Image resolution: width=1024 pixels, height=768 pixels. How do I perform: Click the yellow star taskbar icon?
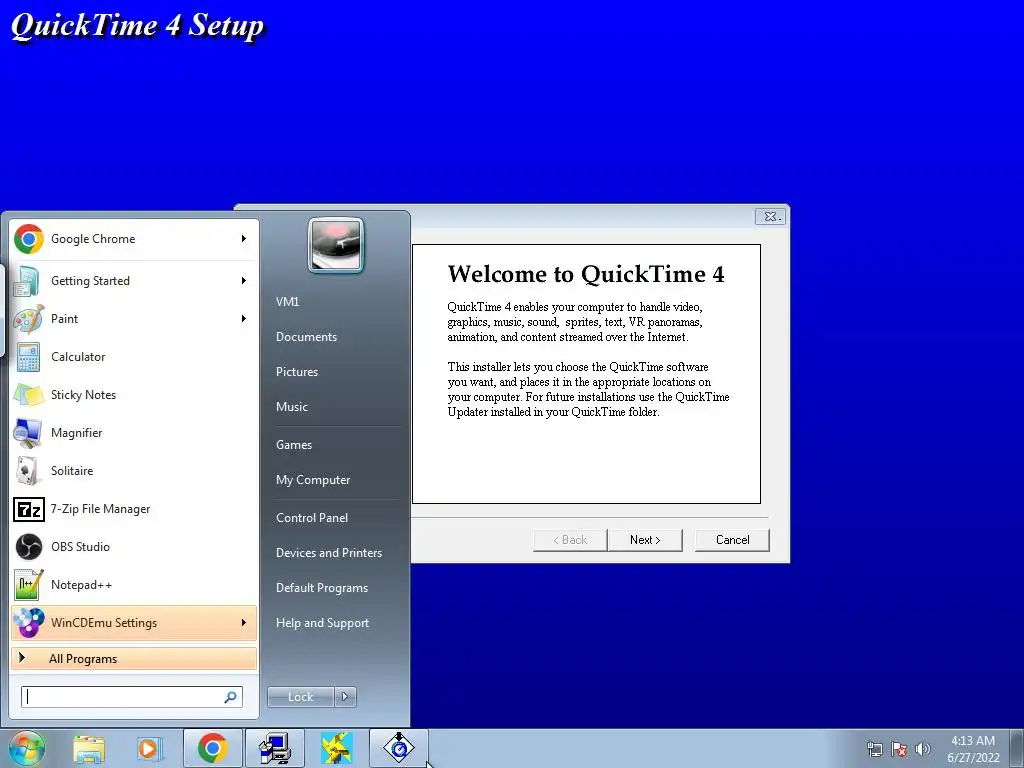click(336, 748)
